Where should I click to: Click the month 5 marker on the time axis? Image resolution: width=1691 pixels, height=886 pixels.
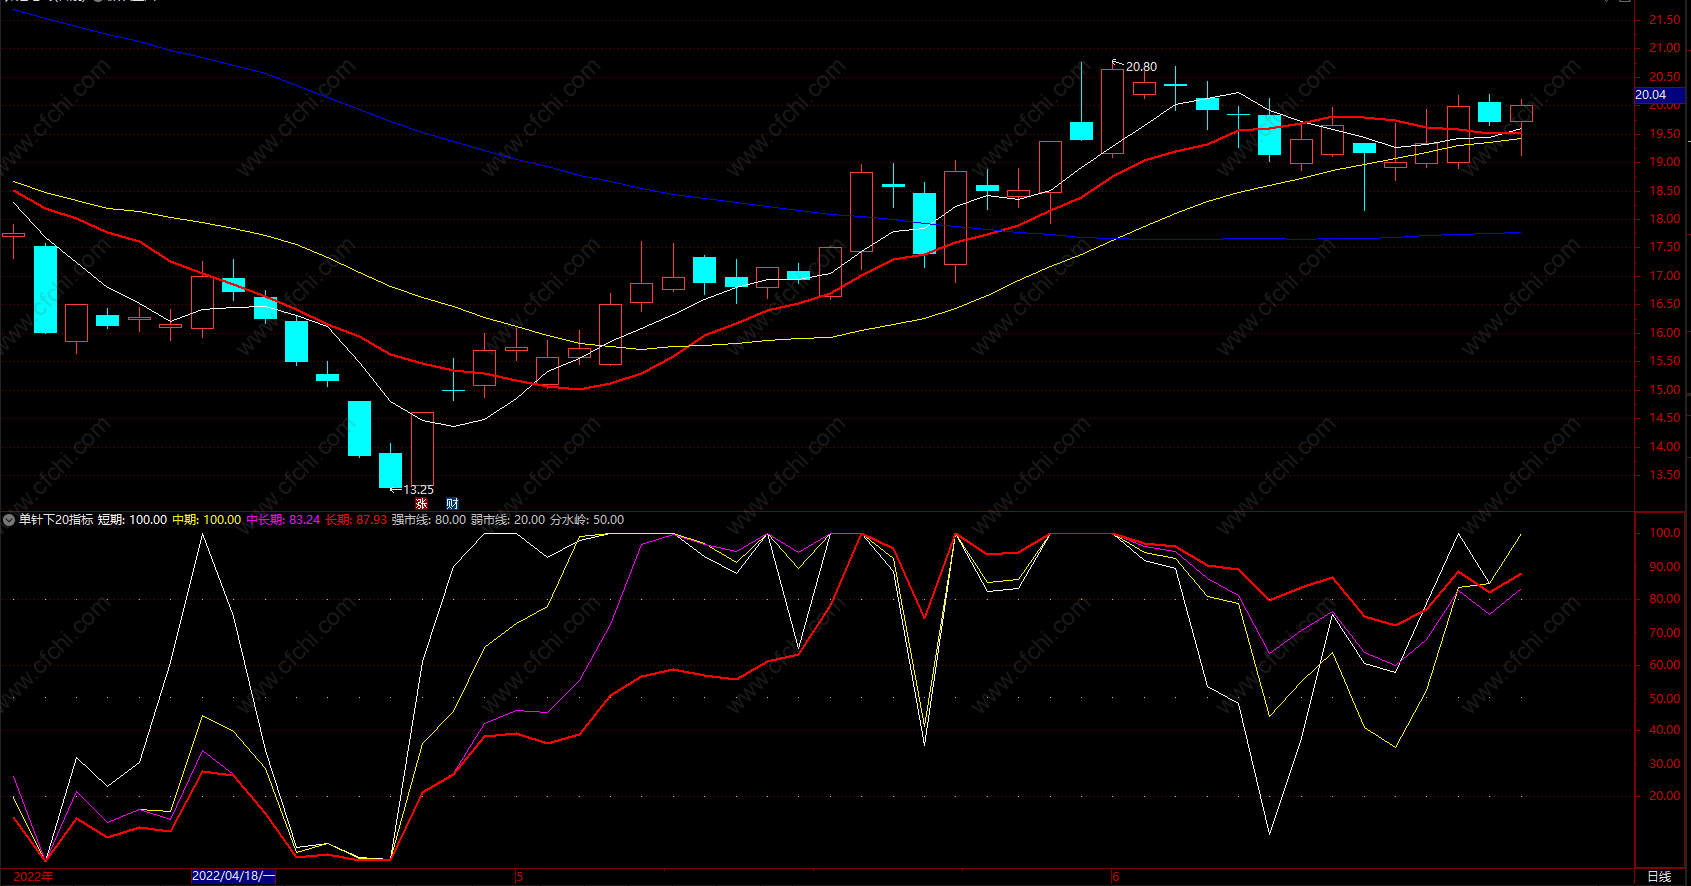[x=520, y=877]
